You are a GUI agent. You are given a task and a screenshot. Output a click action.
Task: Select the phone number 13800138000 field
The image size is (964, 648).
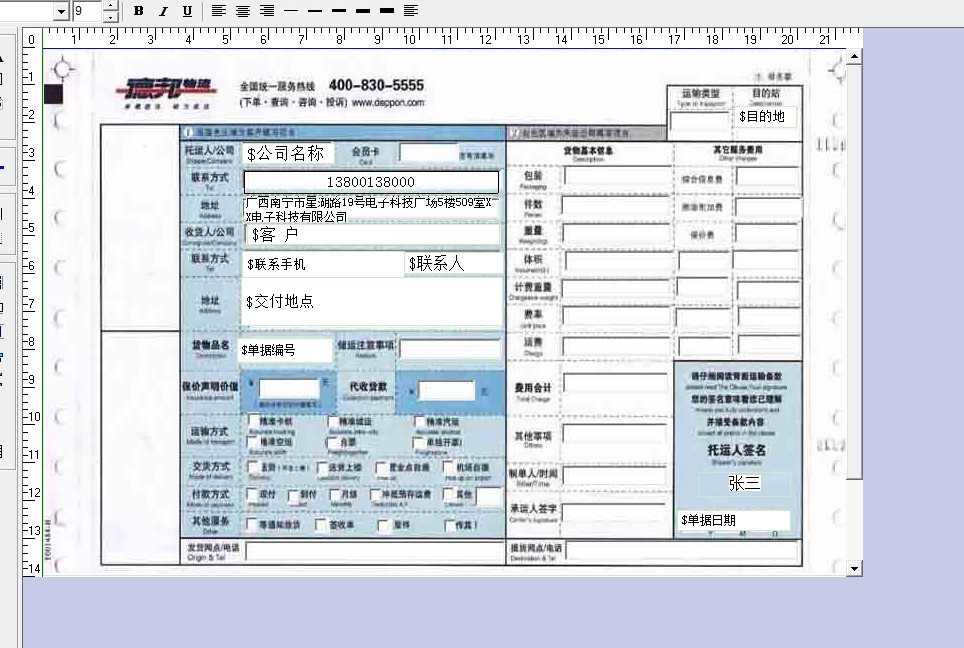(x=371, y=182)
